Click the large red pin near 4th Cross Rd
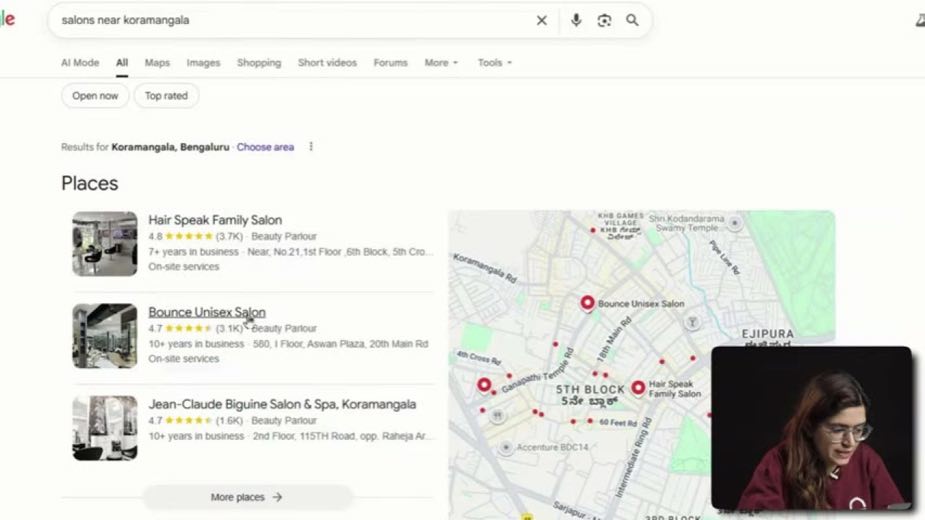This screenshot has height=520, width=925. coord(484,385)
